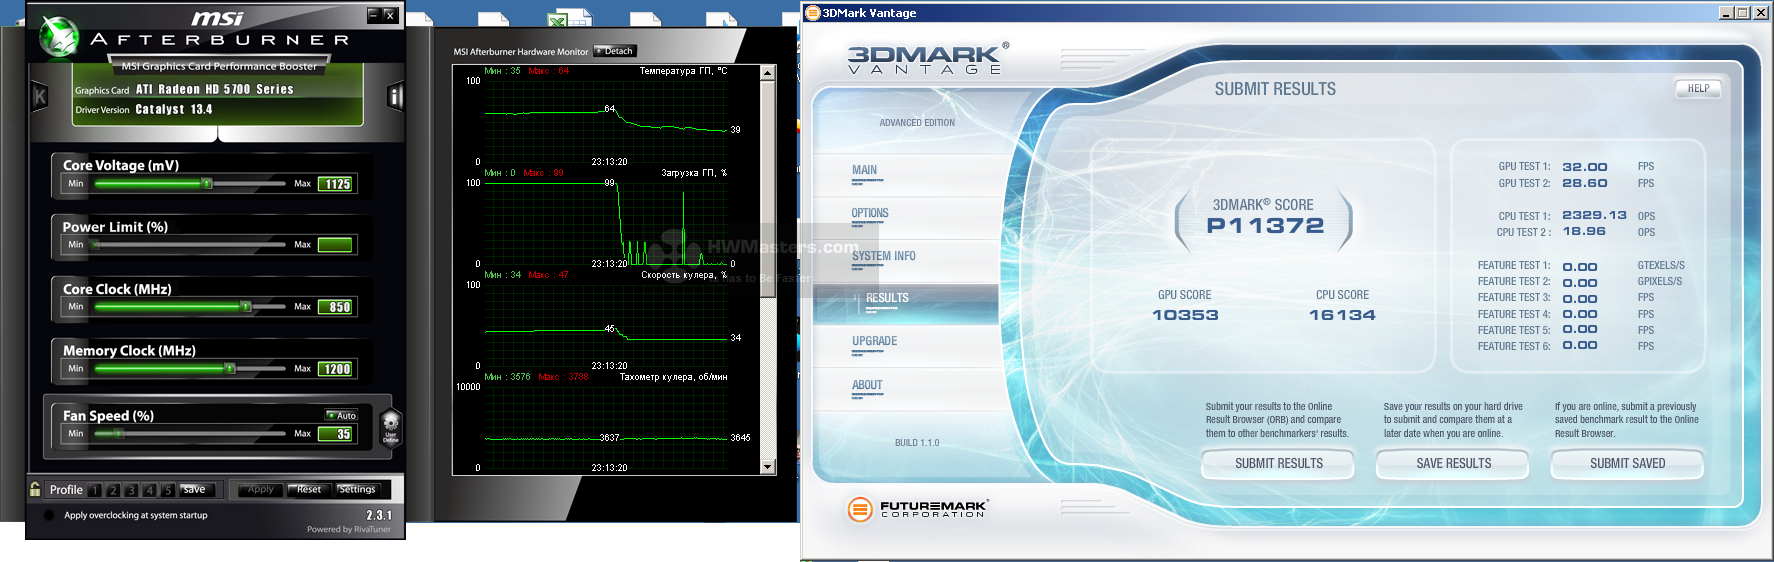Open the SYSTEM INFO section
This screenshot has height=562, width=1774.
click(x=884, y=257)
